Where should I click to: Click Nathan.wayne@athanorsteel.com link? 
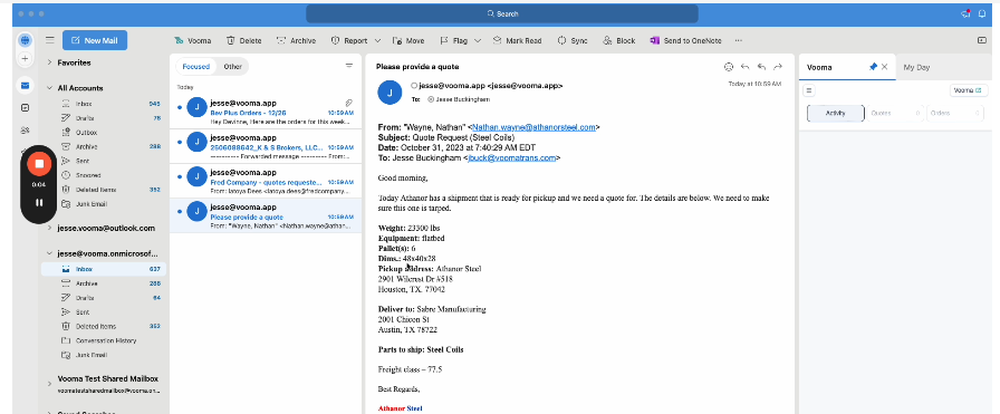(x=533, y=127)
